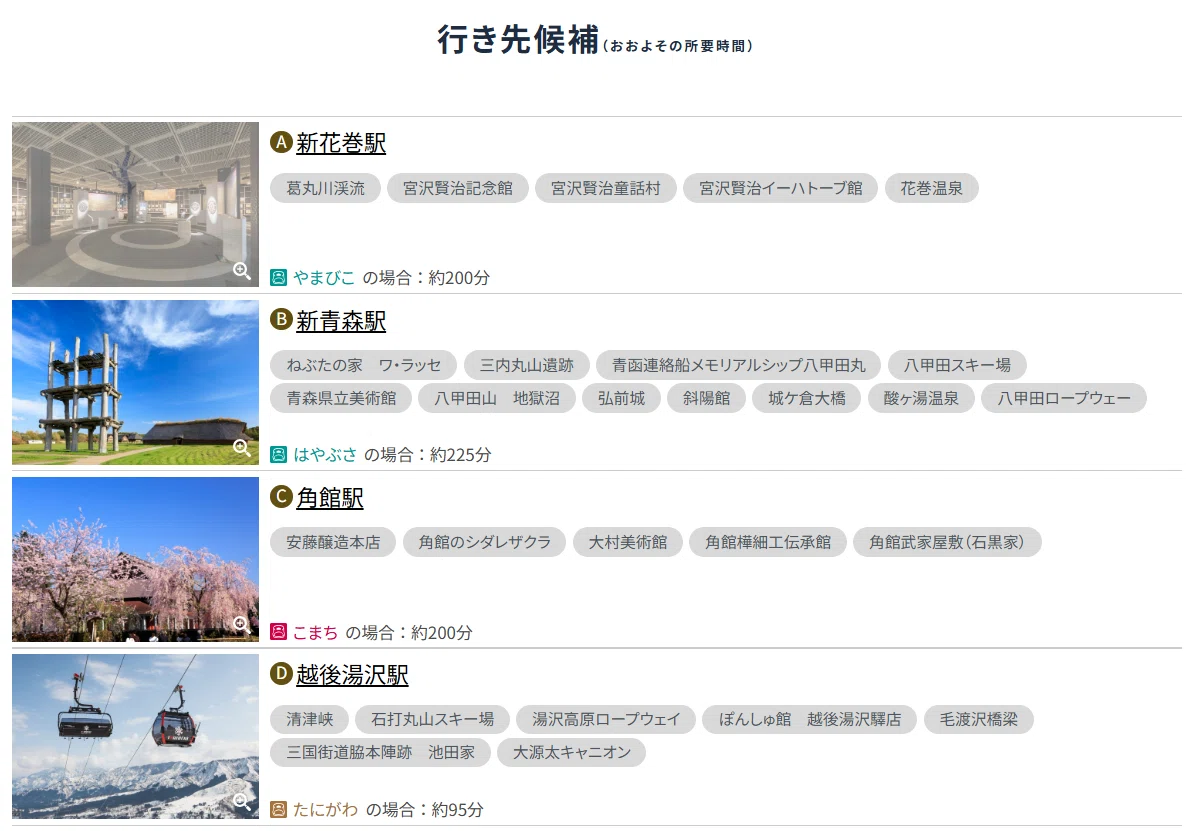The width and height of the screenshot is (1194, 831).
Task: Select the 清津峡 tag
Action: (310, 719)
